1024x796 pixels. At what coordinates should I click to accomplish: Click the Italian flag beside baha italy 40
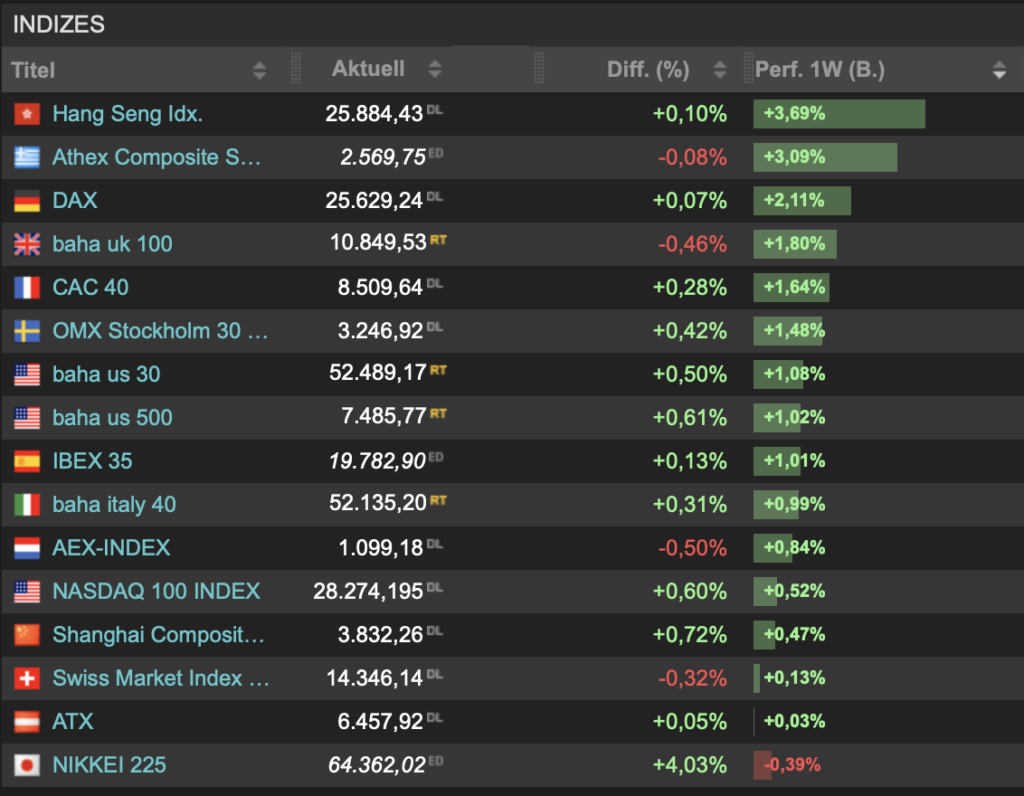click(x=27, y=505)
